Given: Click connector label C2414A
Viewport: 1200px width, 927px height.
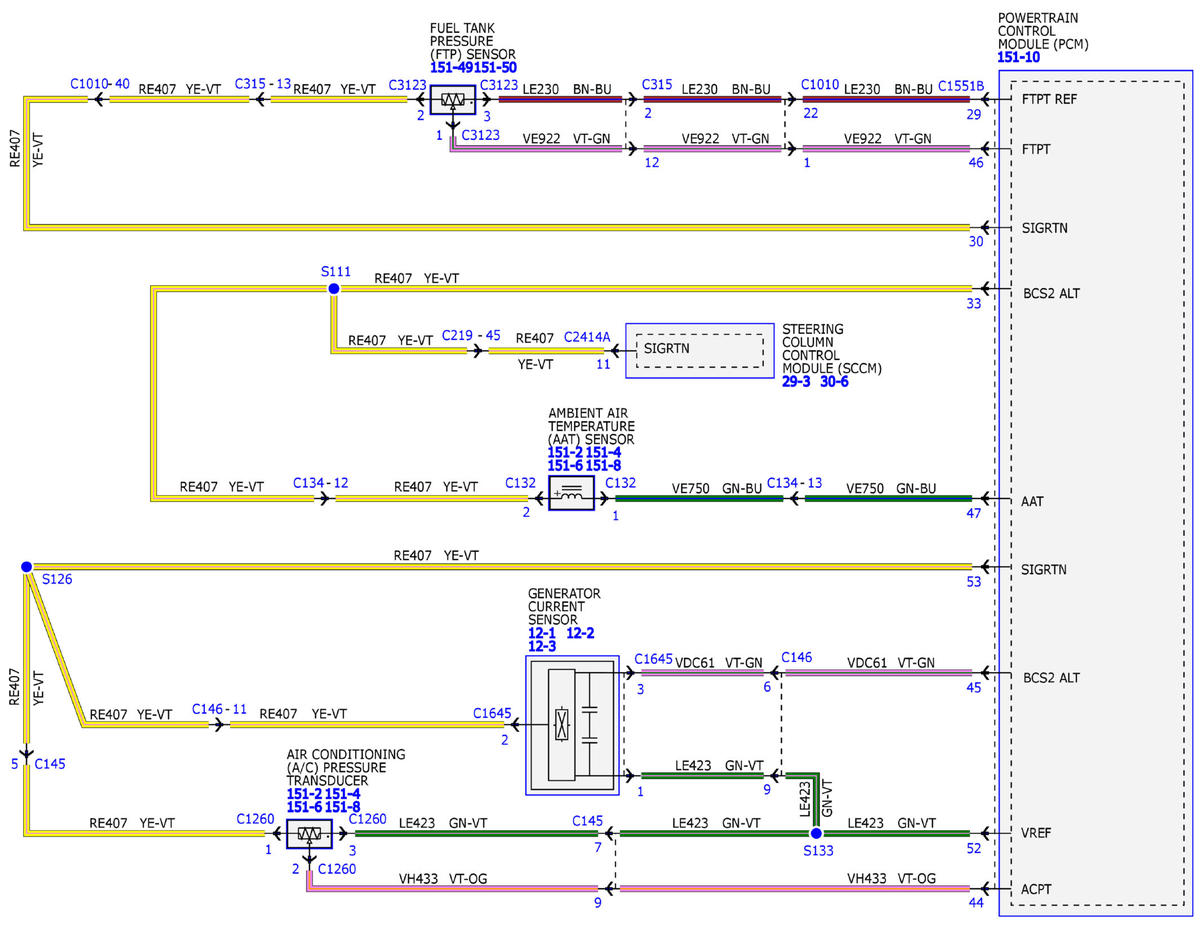Looking at the screenshot, I should (x=587, y=338).
